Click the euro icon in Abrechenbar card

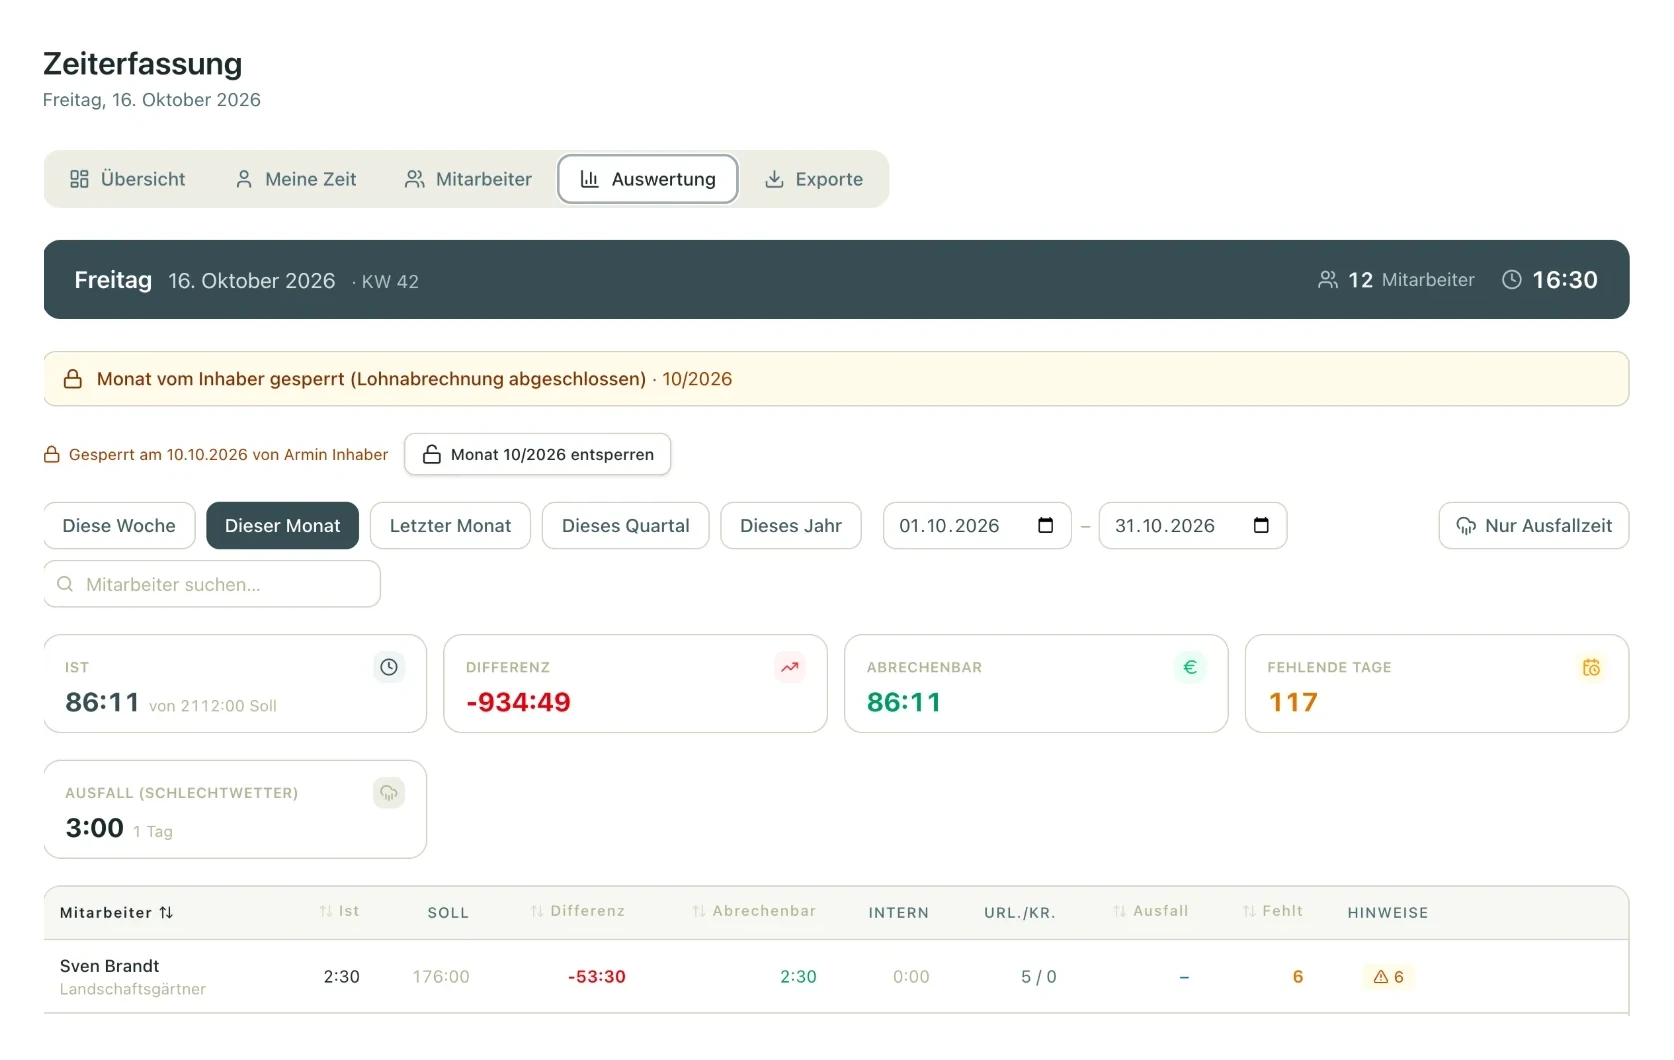click(1190, 667)
